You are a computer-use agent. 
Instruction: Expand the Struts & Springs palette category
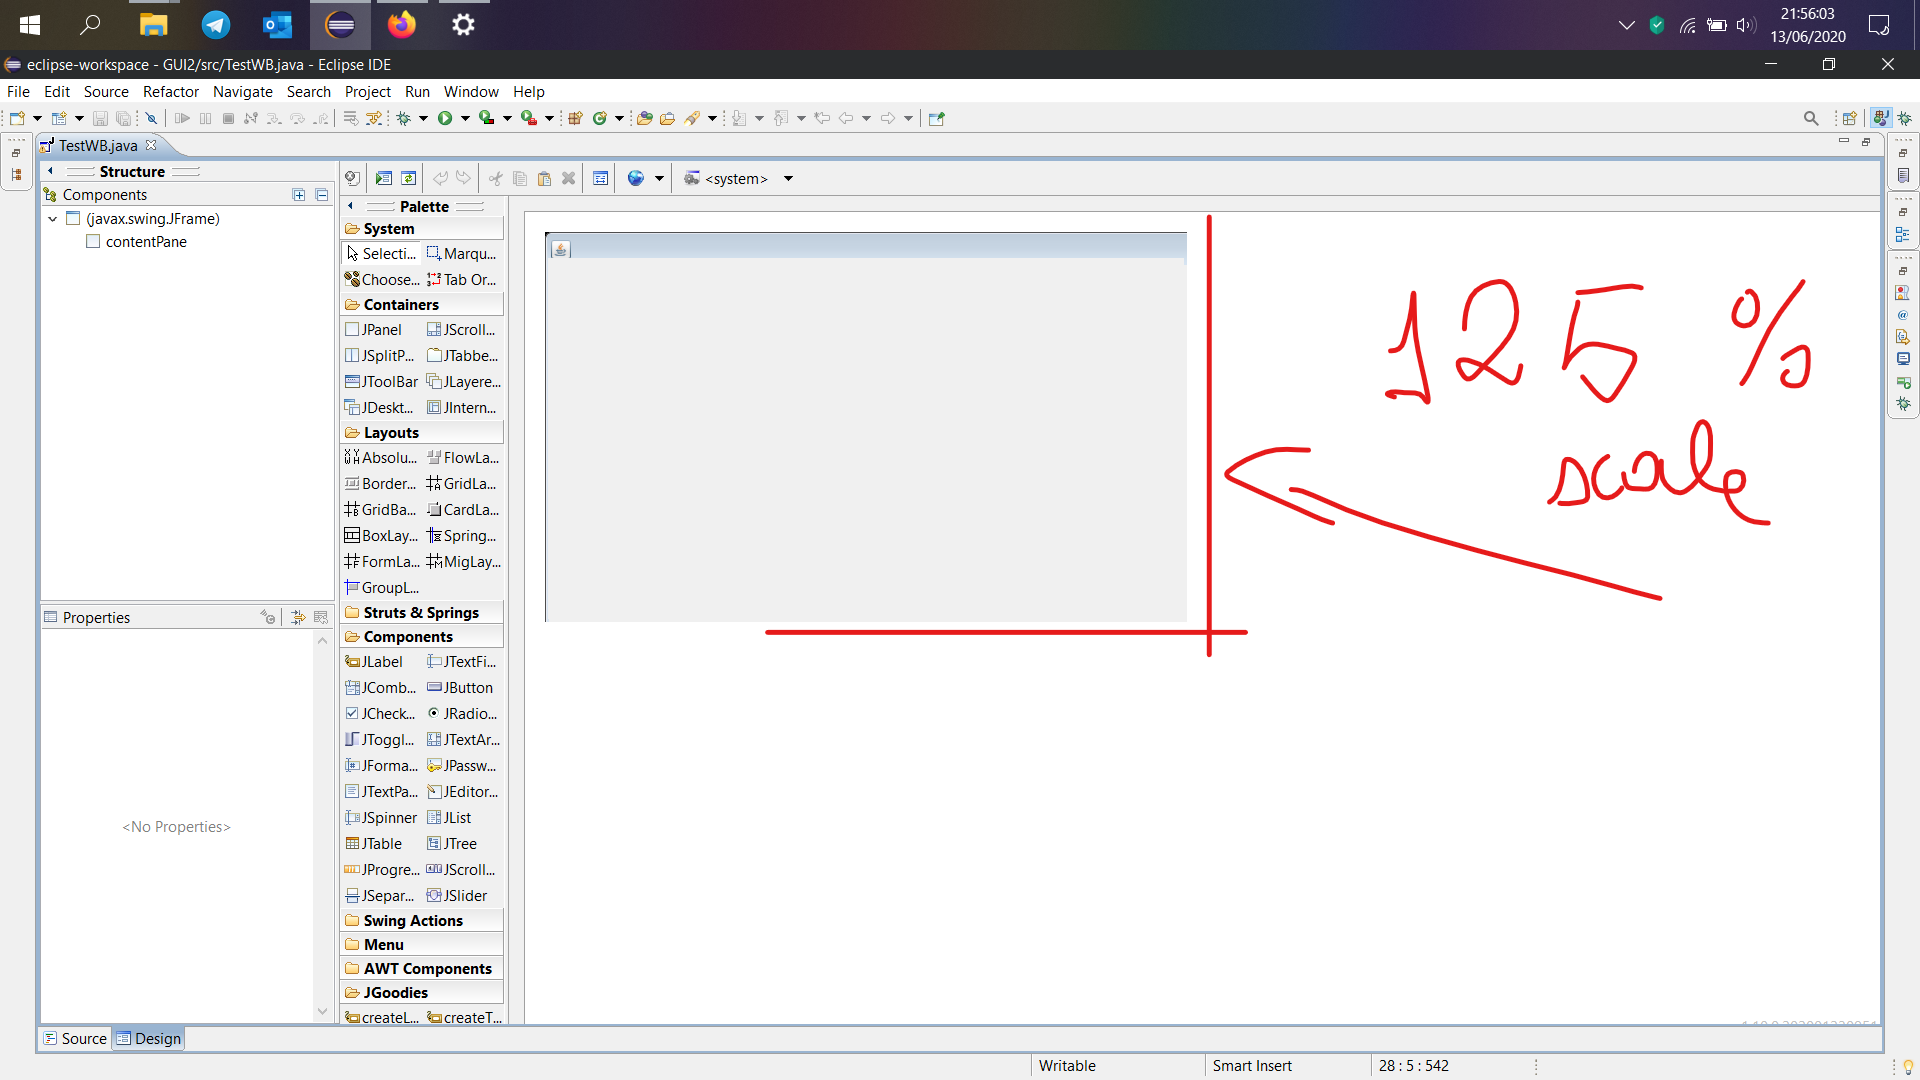422,613
